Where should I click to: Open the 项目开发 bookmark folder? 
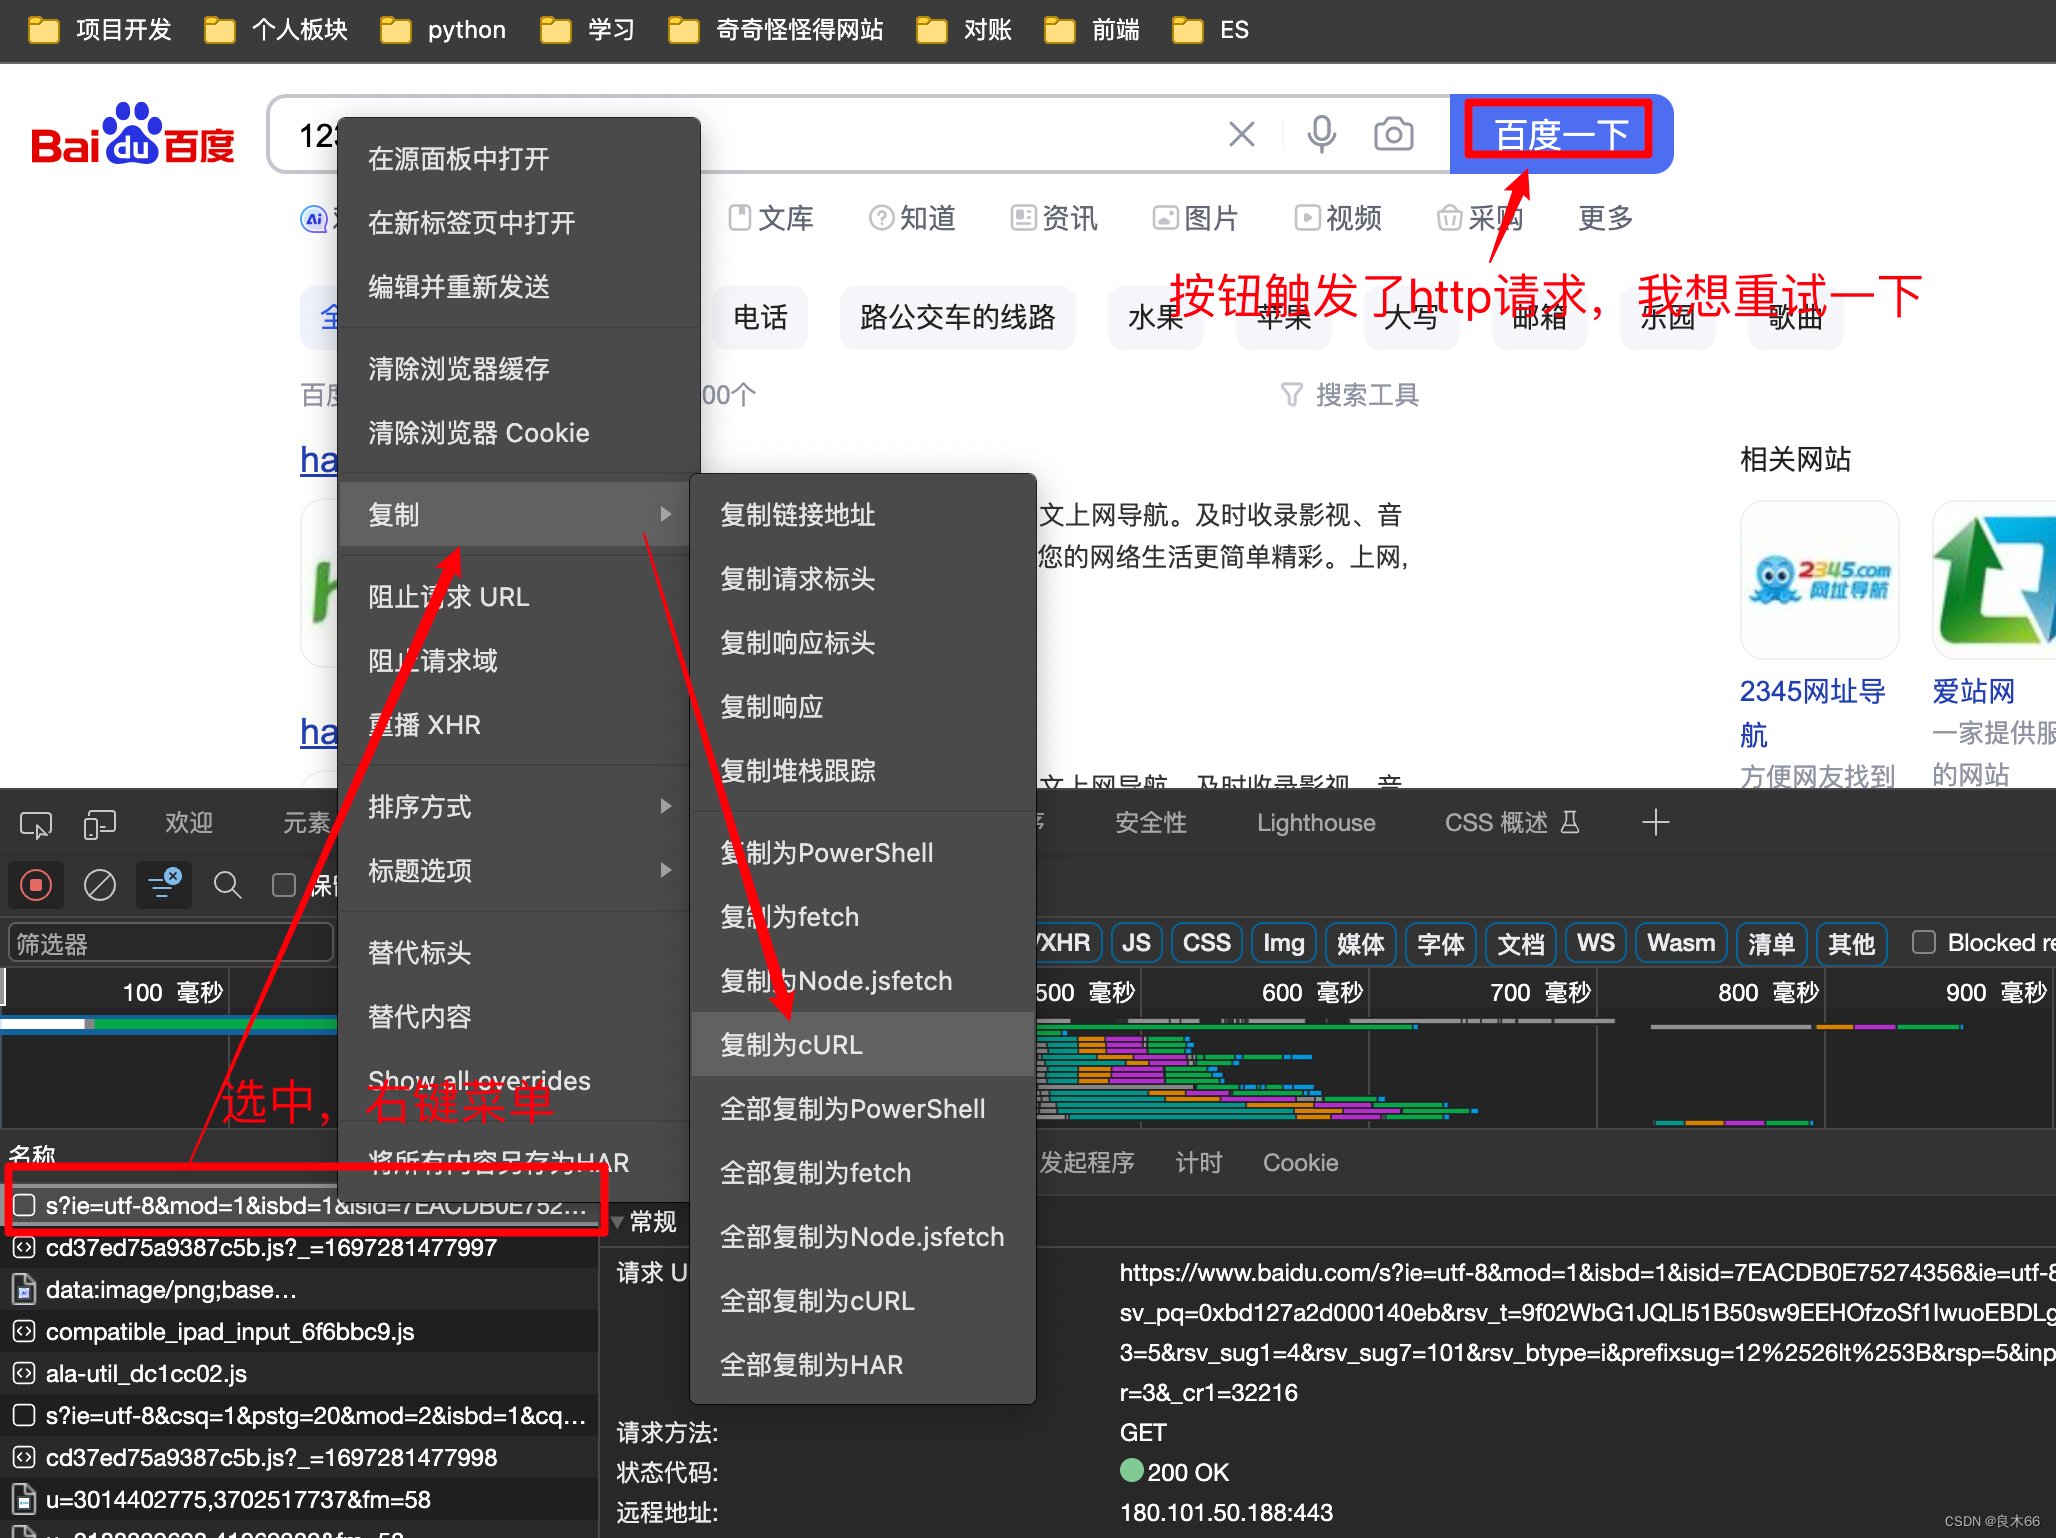point(100,30)
